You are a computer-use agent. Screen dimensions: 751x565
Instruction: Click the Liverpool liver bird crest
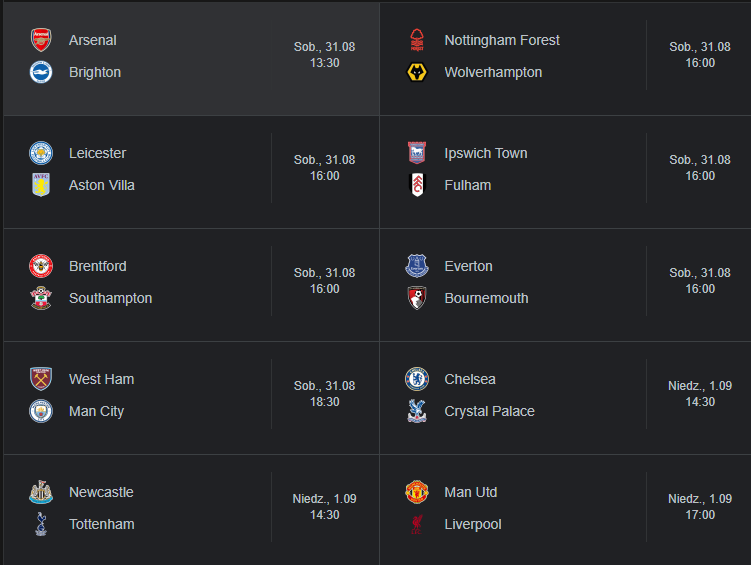pos(417,524)
